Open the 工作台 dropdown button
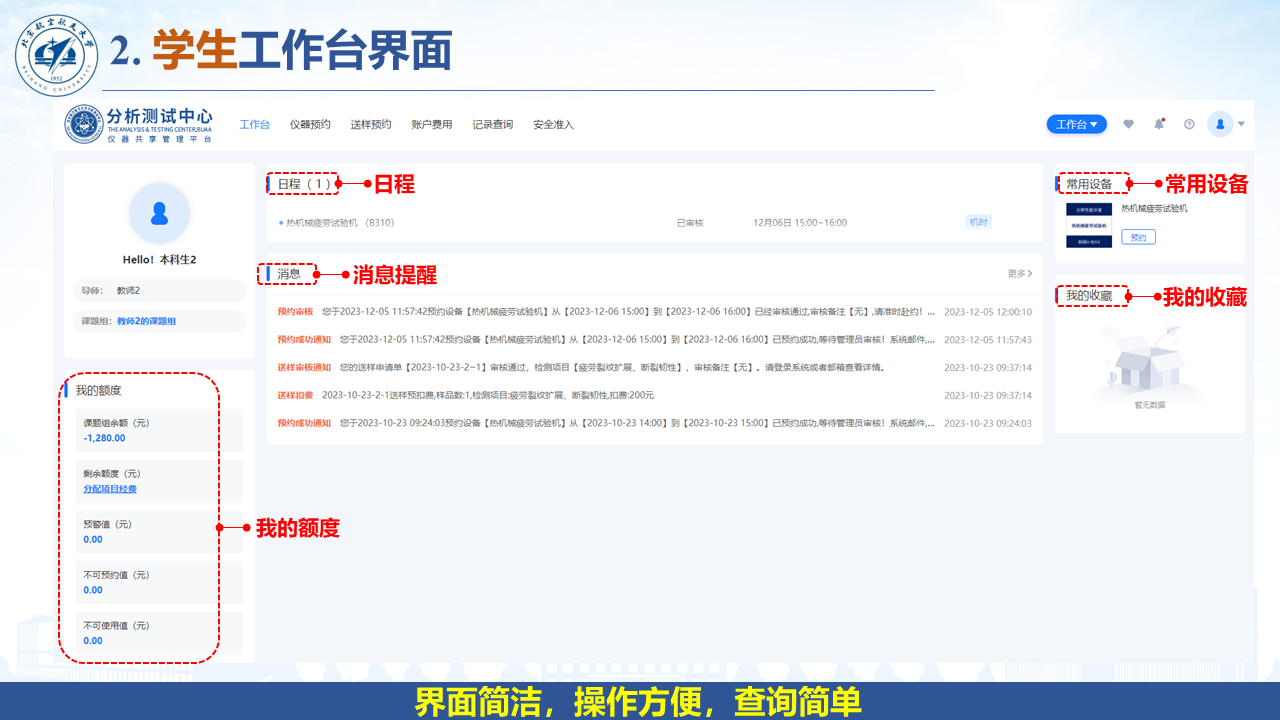This screenshot has height=720, width=1280. pyautogui.click(x=1076, y=124)
